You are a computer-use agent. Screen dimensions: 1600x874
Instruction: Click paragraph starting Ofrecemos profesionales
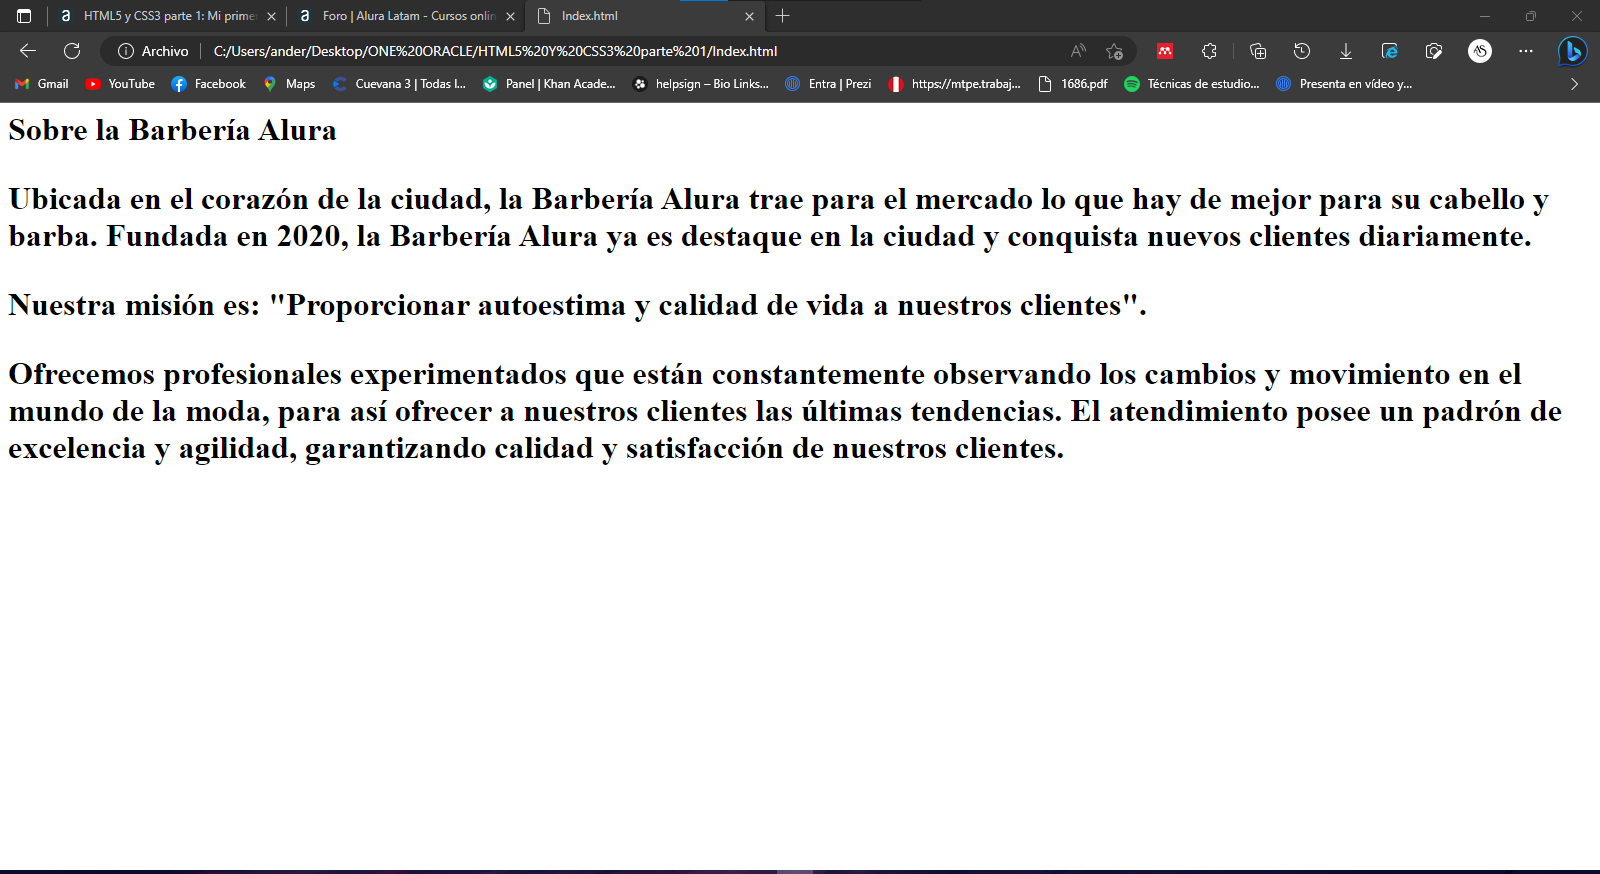(x=785, y=411)
